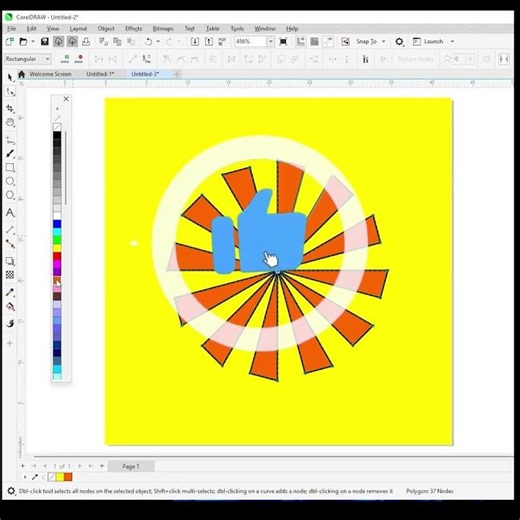
Task: Click the Add Nodes icon
Action: tap(66, 59)
